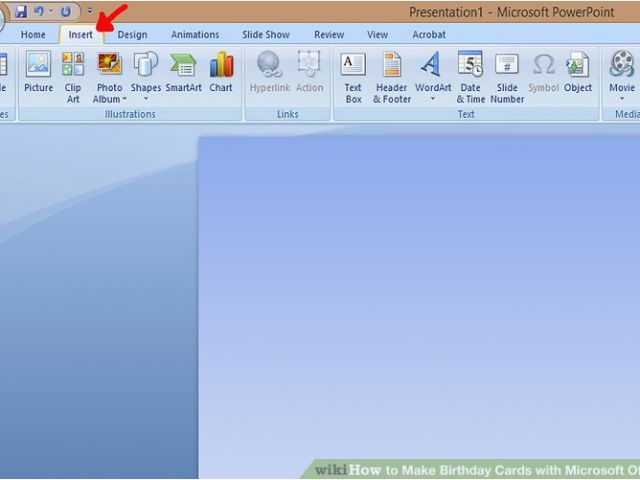Click the Action icon

click(x=309, y=64)
